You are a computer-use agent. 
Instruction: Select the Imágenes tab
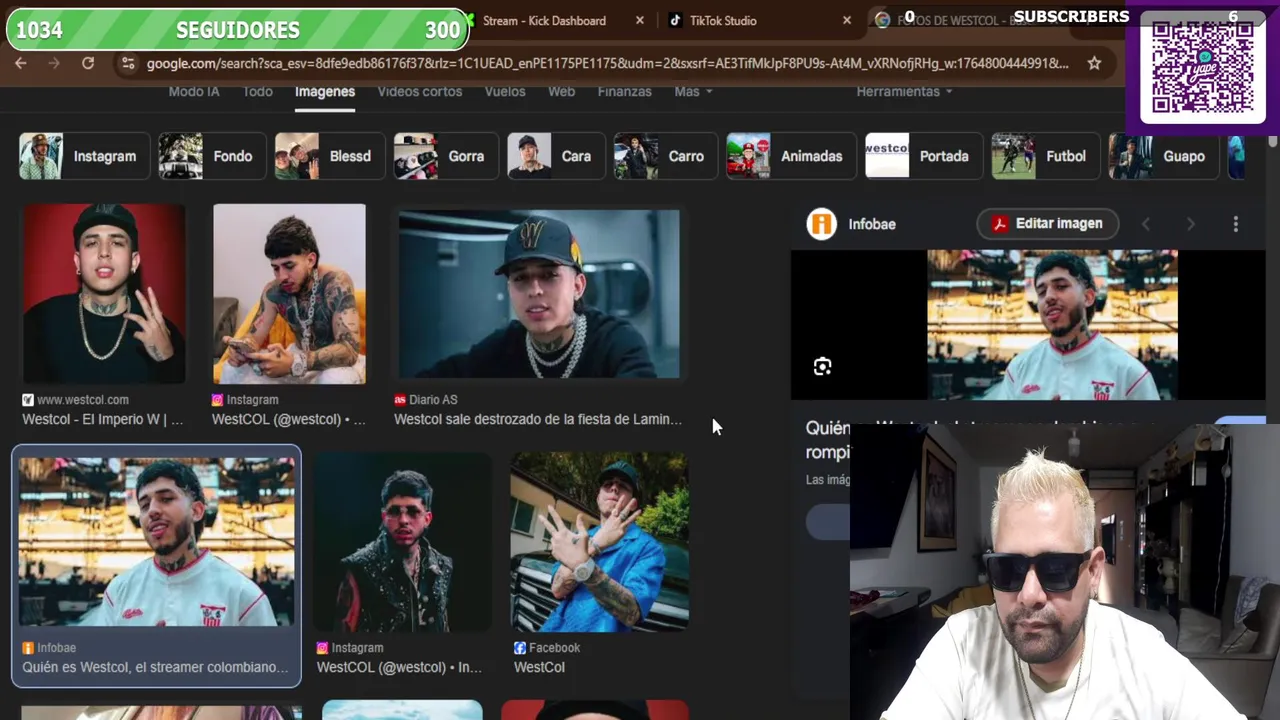click(325, 91)
